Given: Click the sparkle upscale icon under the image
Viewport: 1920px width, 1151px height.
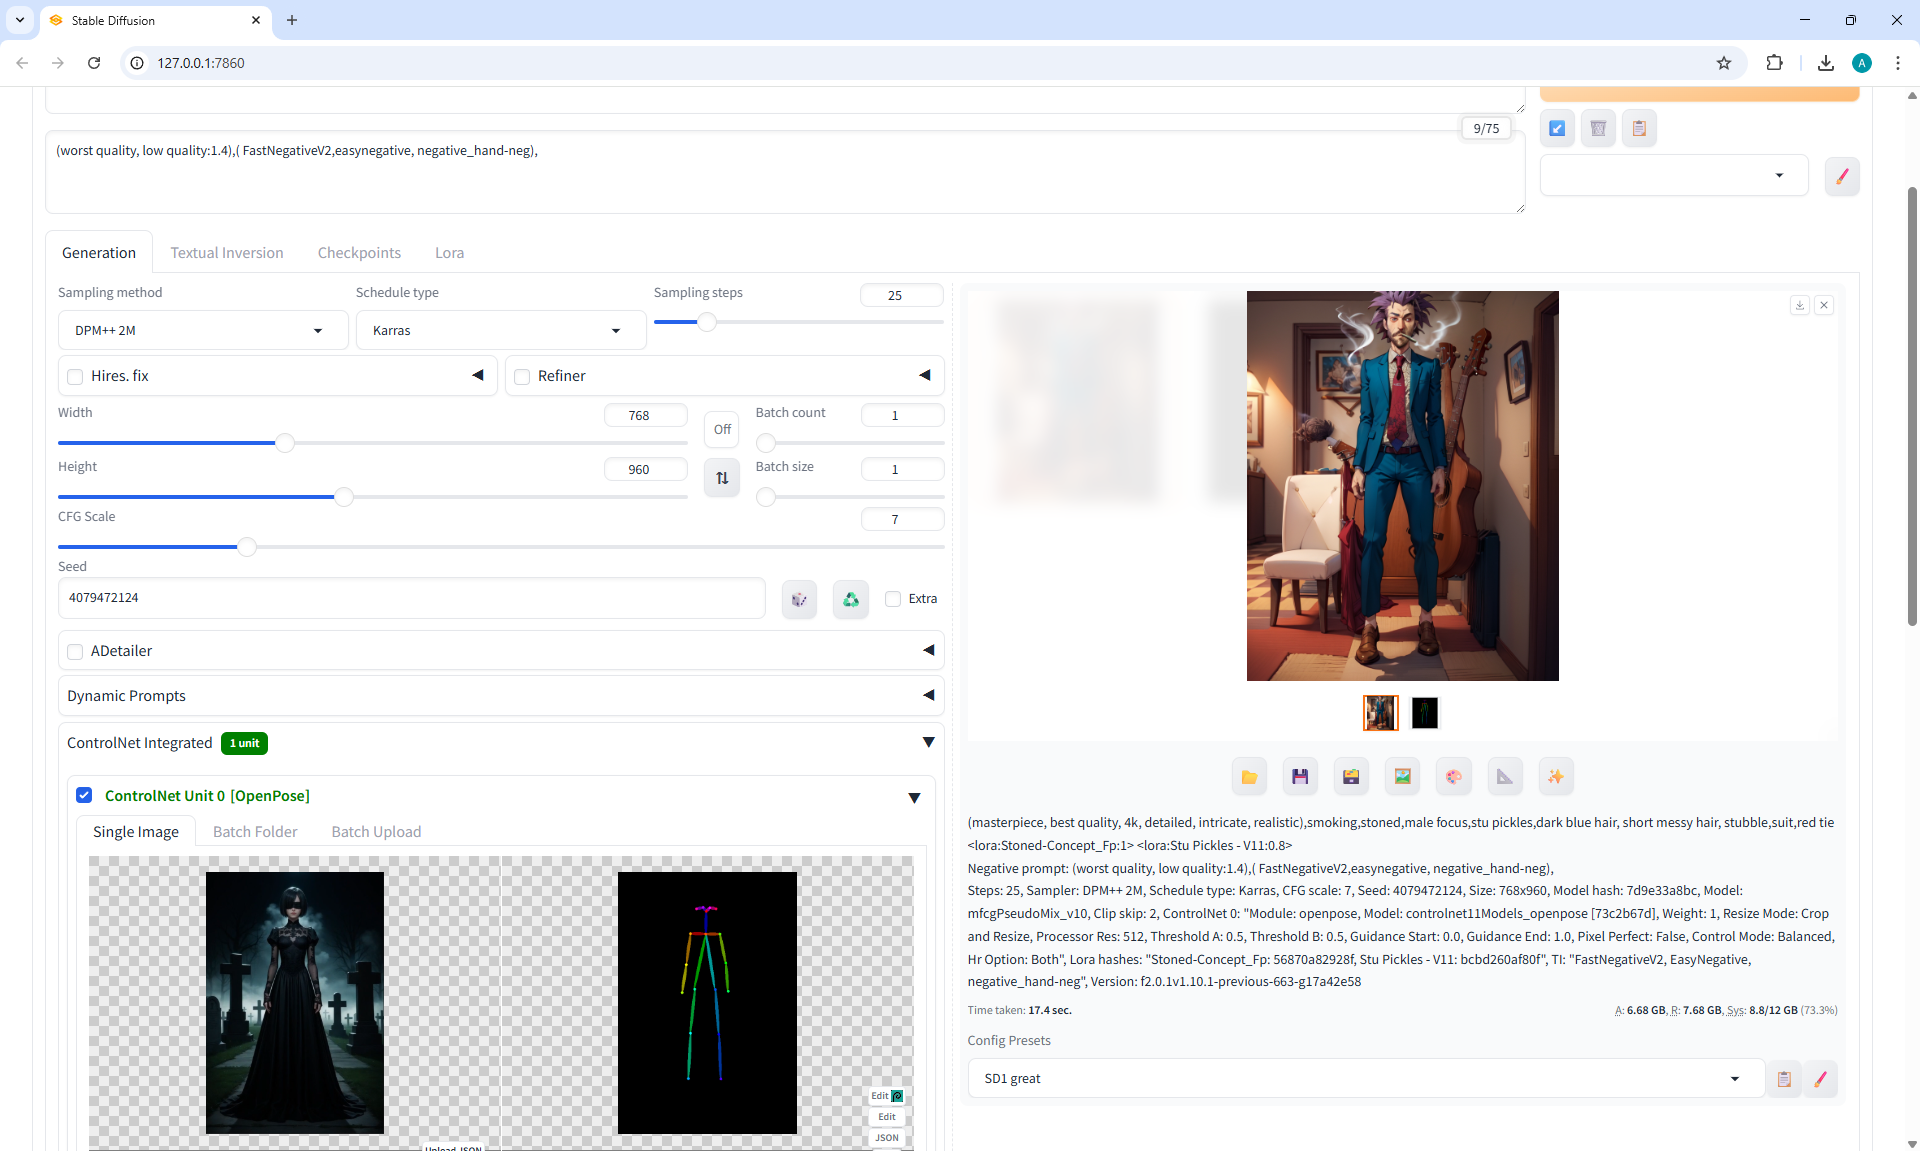Looking at the screenshot, I should coord(1555,776).
